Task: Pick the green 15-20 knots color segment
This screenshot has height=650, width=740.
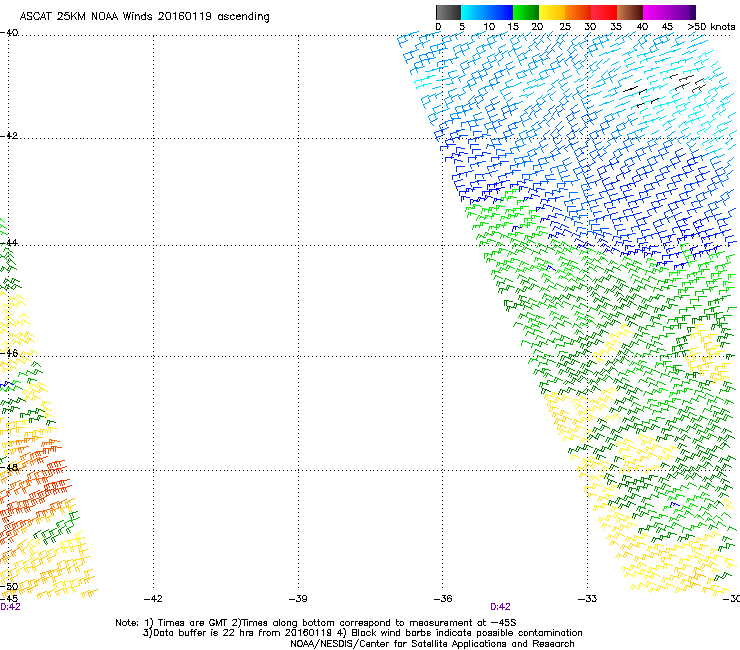Action: (x=526, y=12)
